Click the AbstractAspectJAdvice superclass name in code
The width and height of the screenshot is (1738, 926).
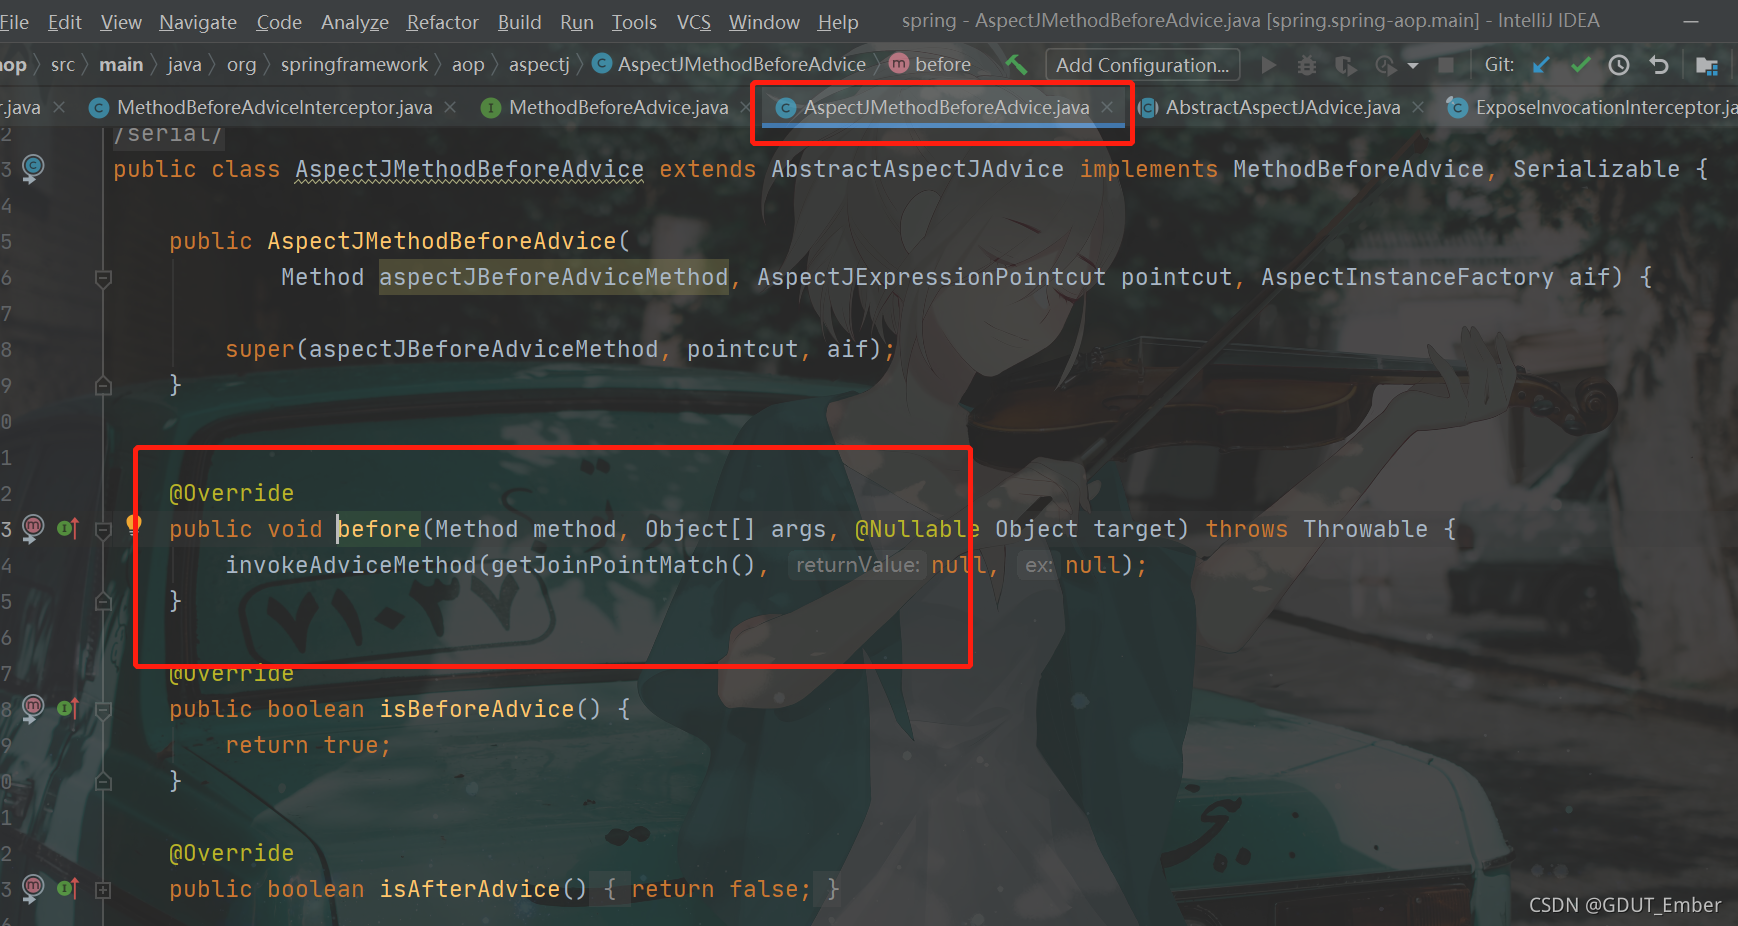pos(917,169)
